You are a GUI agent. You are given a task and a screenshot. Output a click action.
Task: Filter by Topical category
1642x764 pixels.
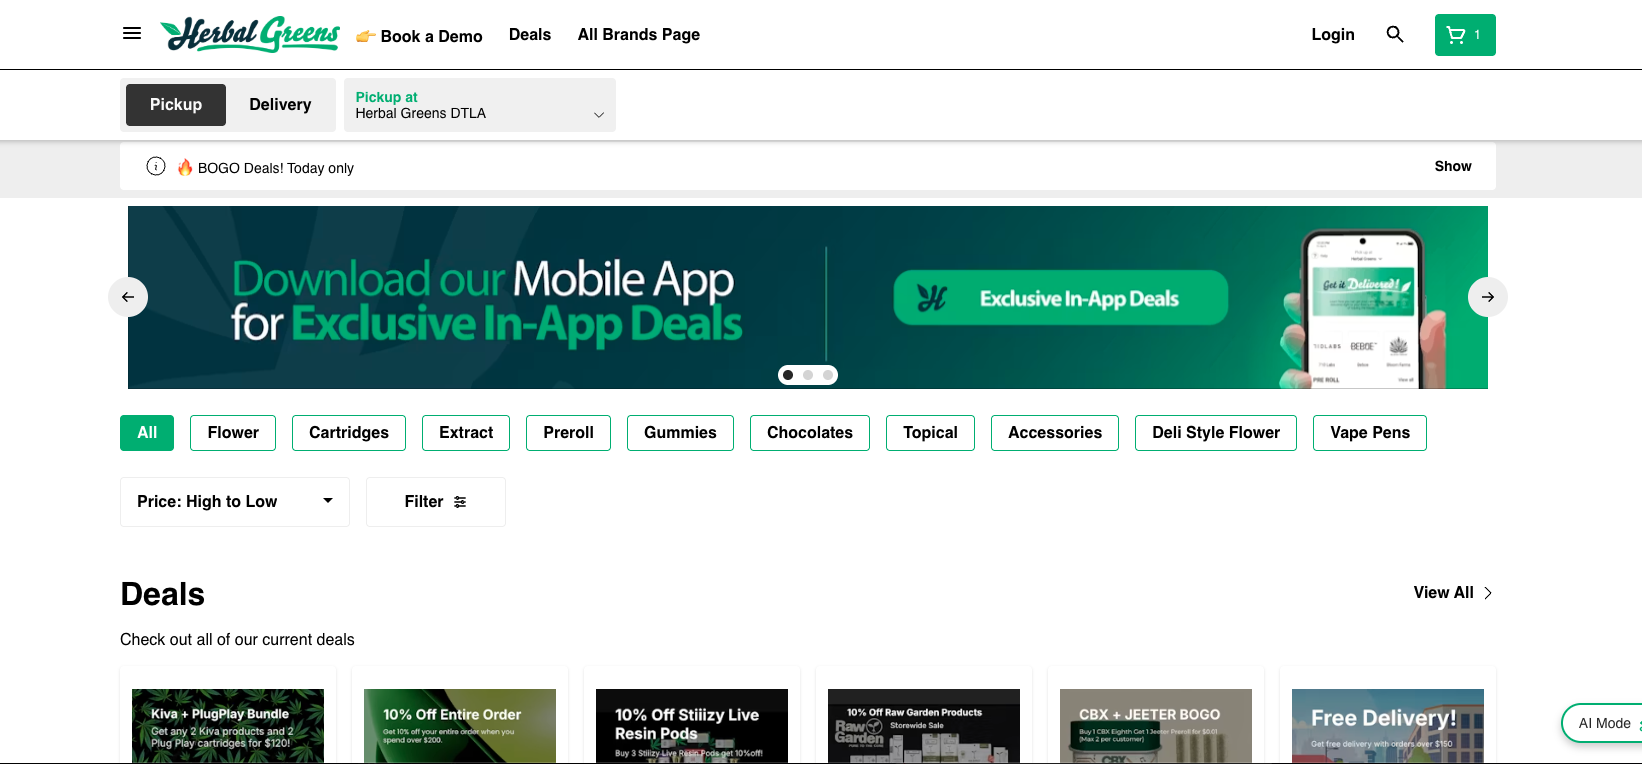click(x=930, y=433)
